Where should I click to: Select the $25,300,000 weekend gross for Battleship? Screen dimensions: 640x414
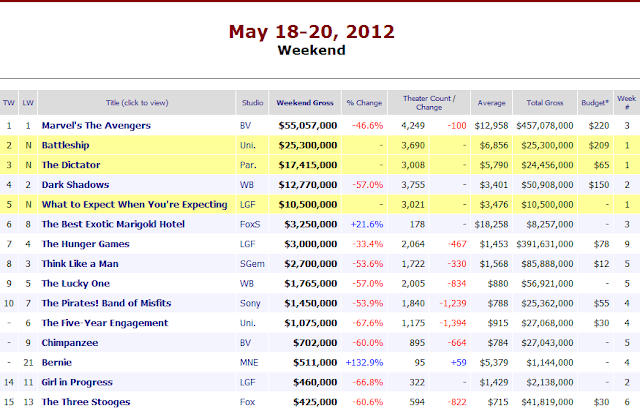pyautogui.click(x=308, y=145)
